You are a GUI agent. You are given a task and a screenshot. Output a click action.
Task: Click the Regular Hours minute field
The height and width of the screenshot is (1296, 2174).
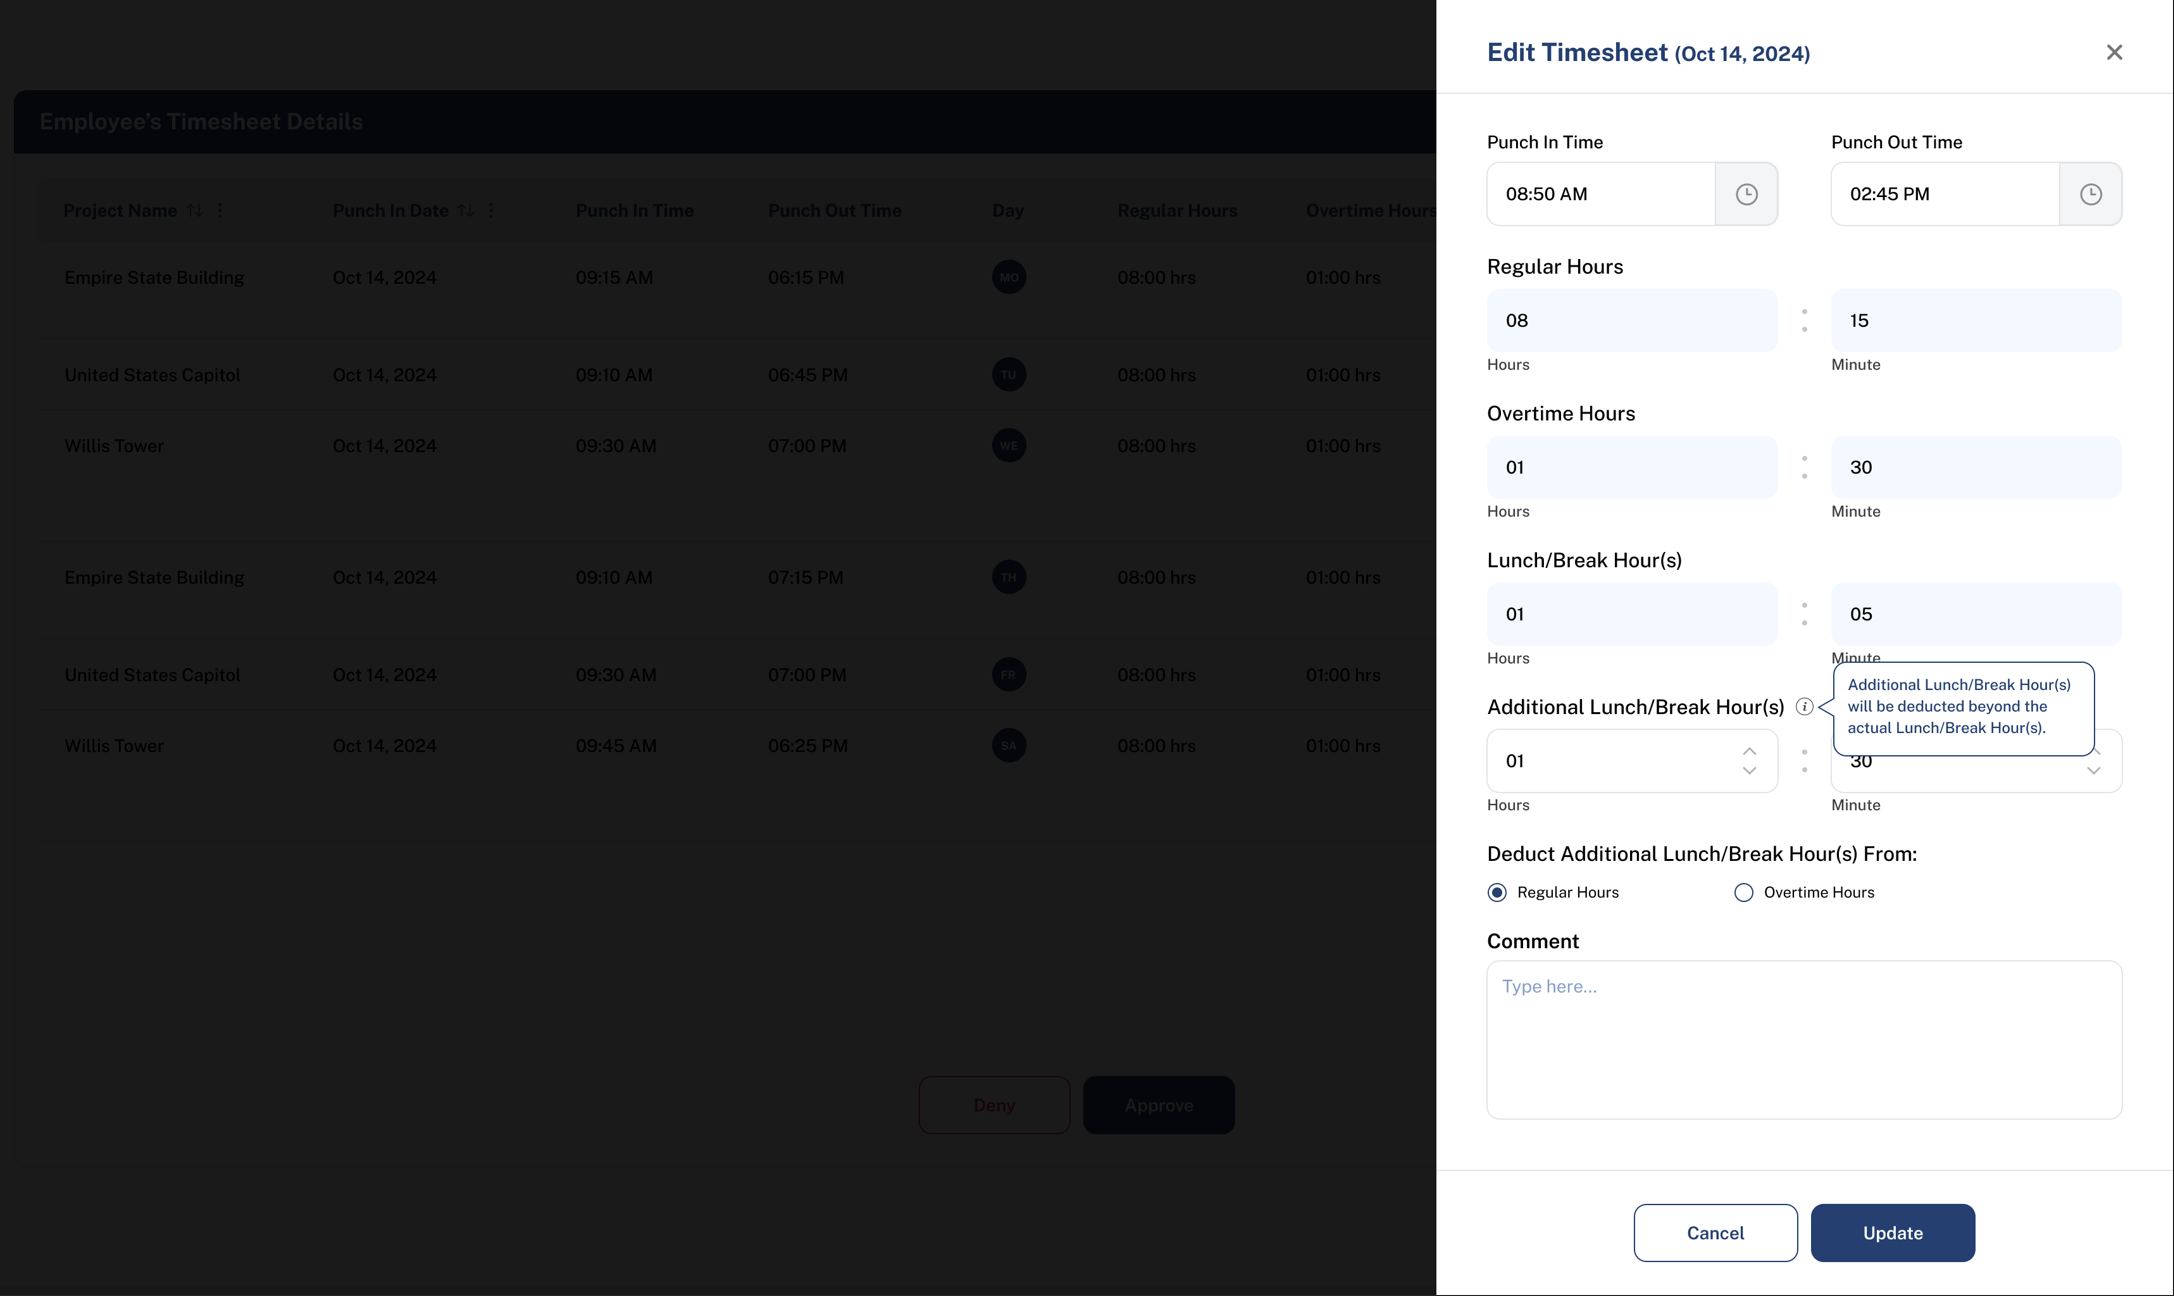click(1976, 321)
